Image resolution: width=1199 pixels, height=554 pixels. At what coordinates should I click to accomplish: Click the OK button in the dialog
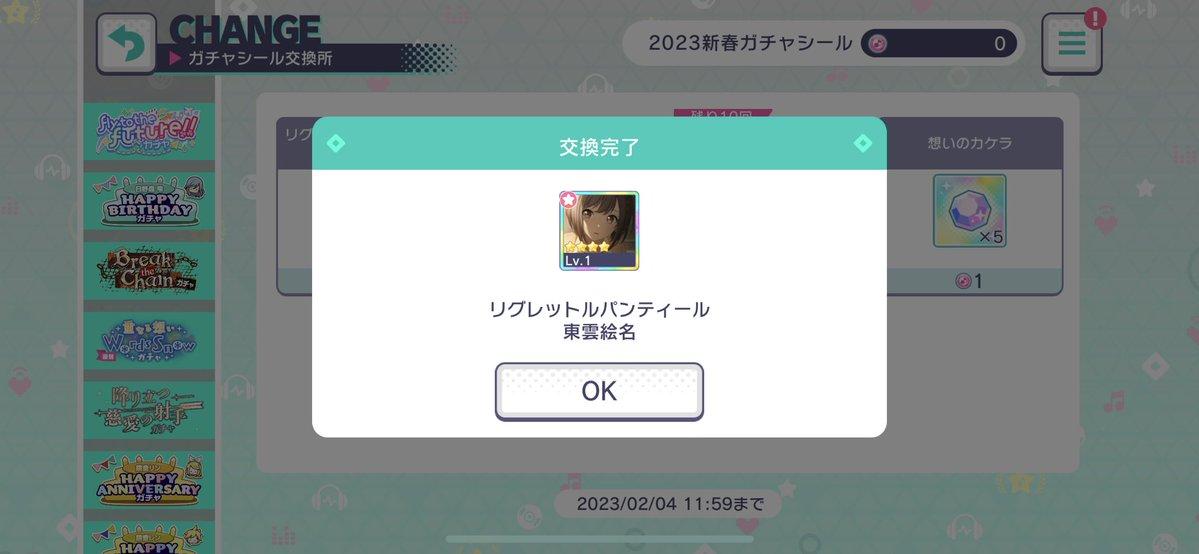599,391
